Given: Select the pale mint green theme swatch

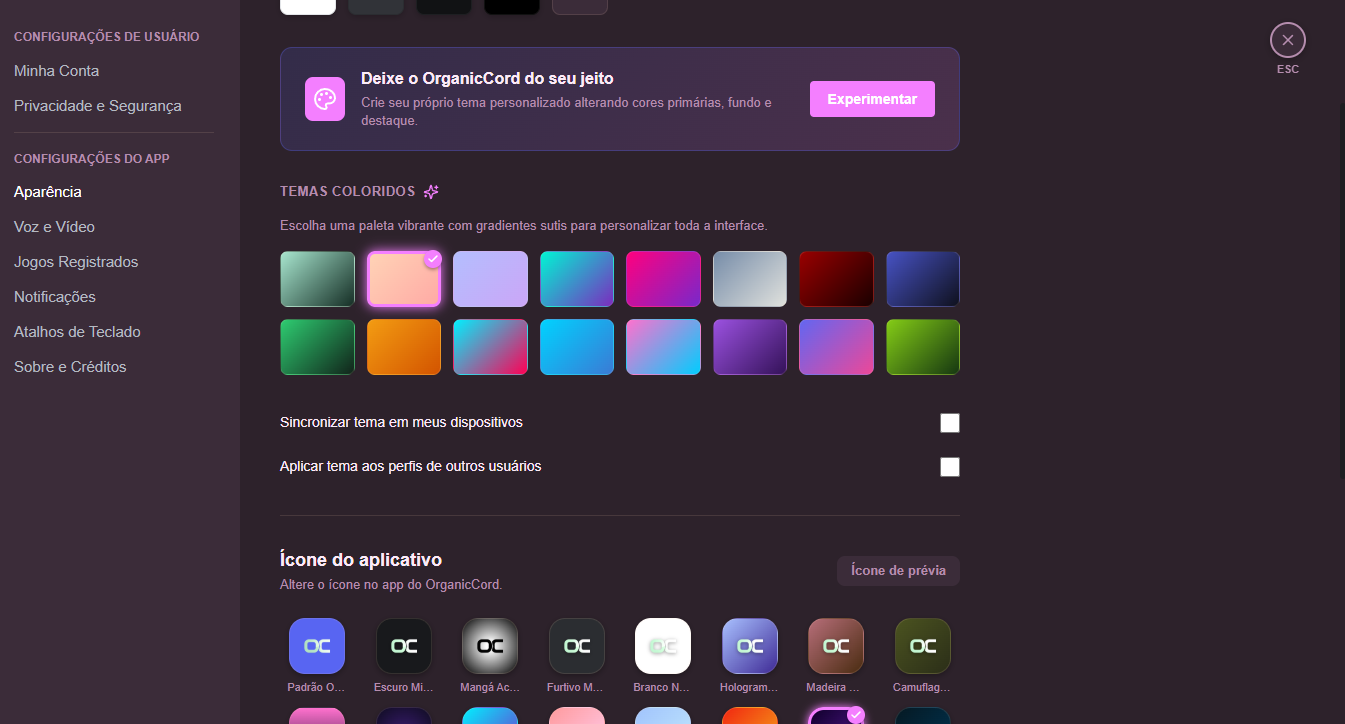Looking at the screenshot, I should pyautogui.click(x=318, y=279).
